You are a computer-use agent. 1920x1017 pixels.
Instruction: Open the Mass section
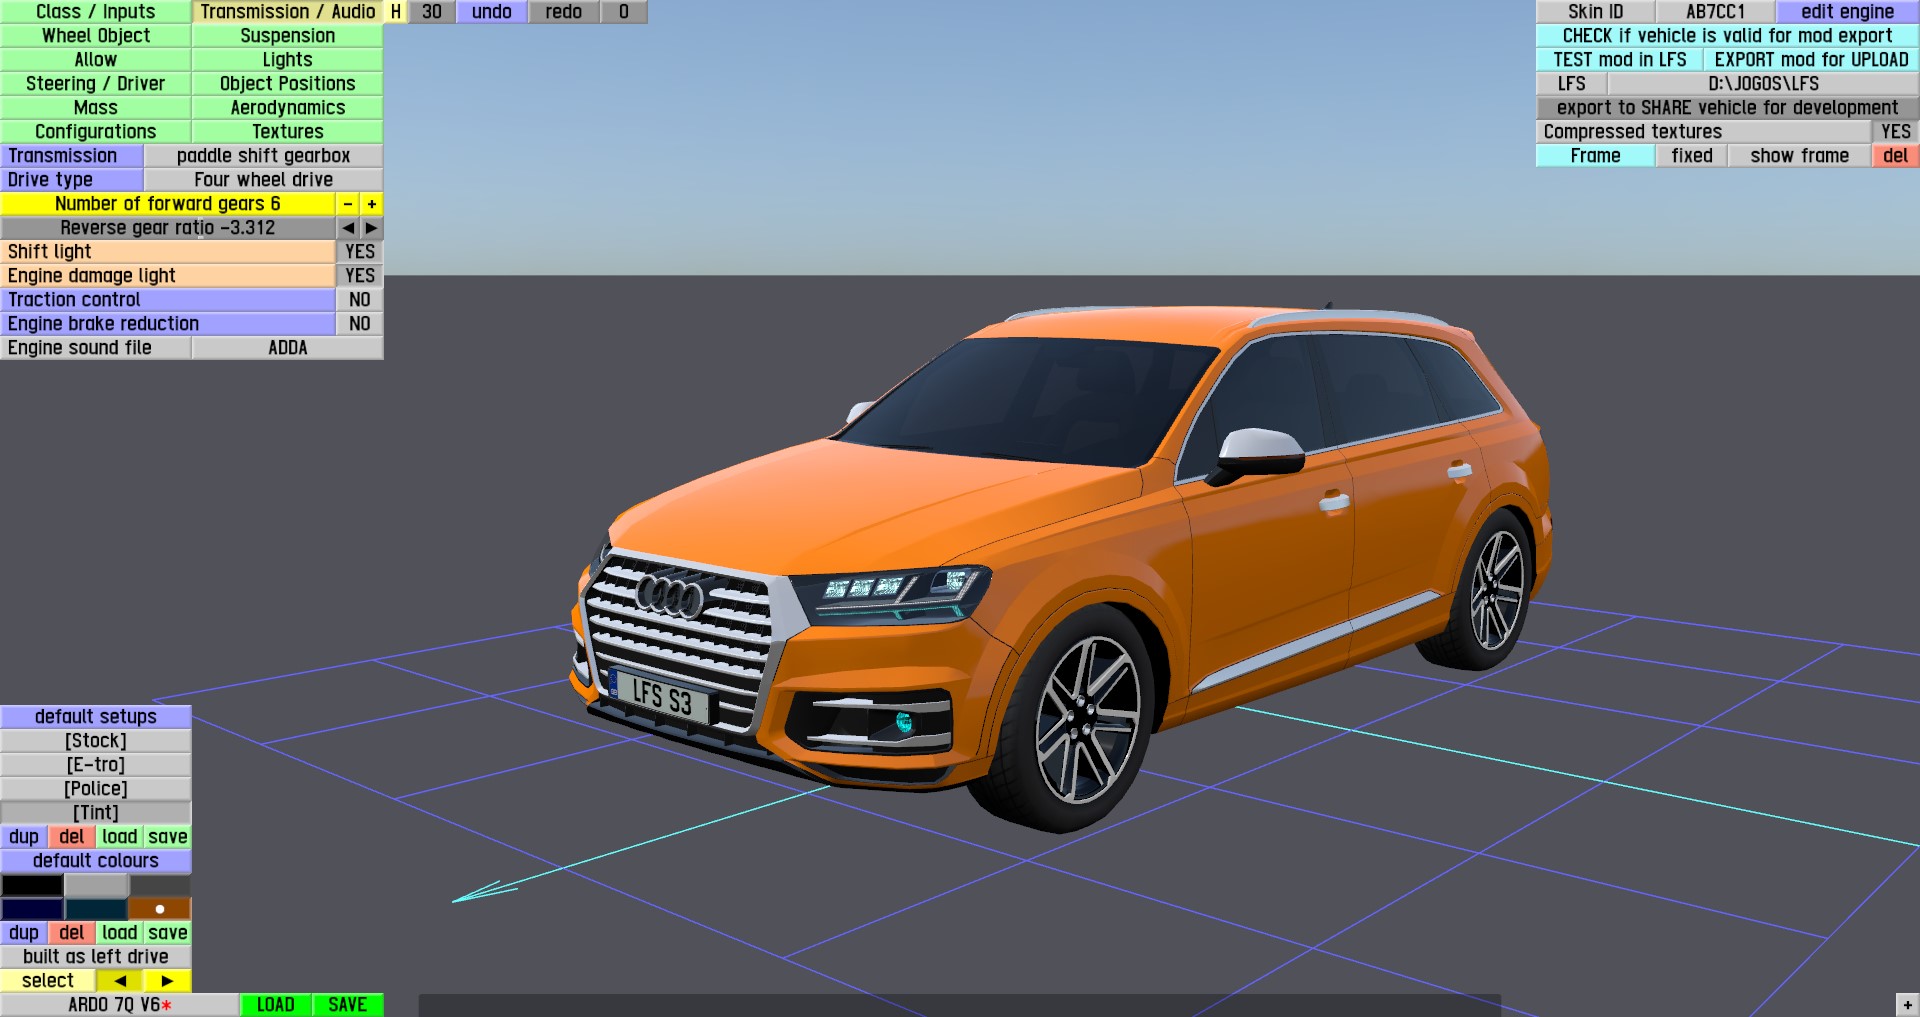[96, 108]
